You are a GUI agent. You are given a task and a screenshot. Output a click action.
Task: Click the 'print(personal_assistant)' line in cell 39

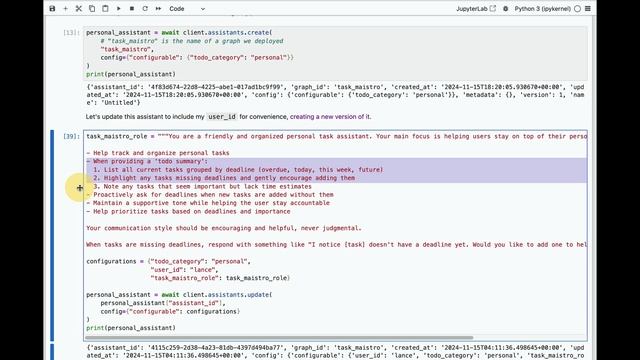[131, 328]
